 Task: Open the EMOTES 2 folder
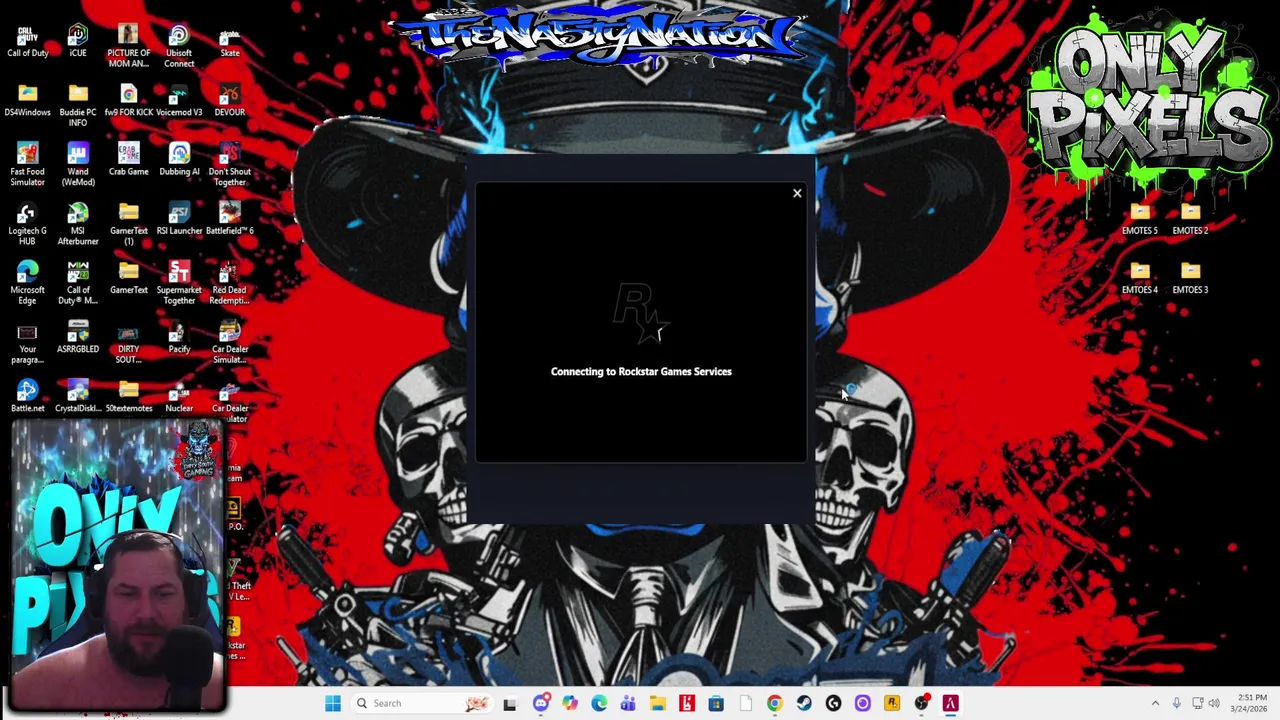(x=1190, y=220)
